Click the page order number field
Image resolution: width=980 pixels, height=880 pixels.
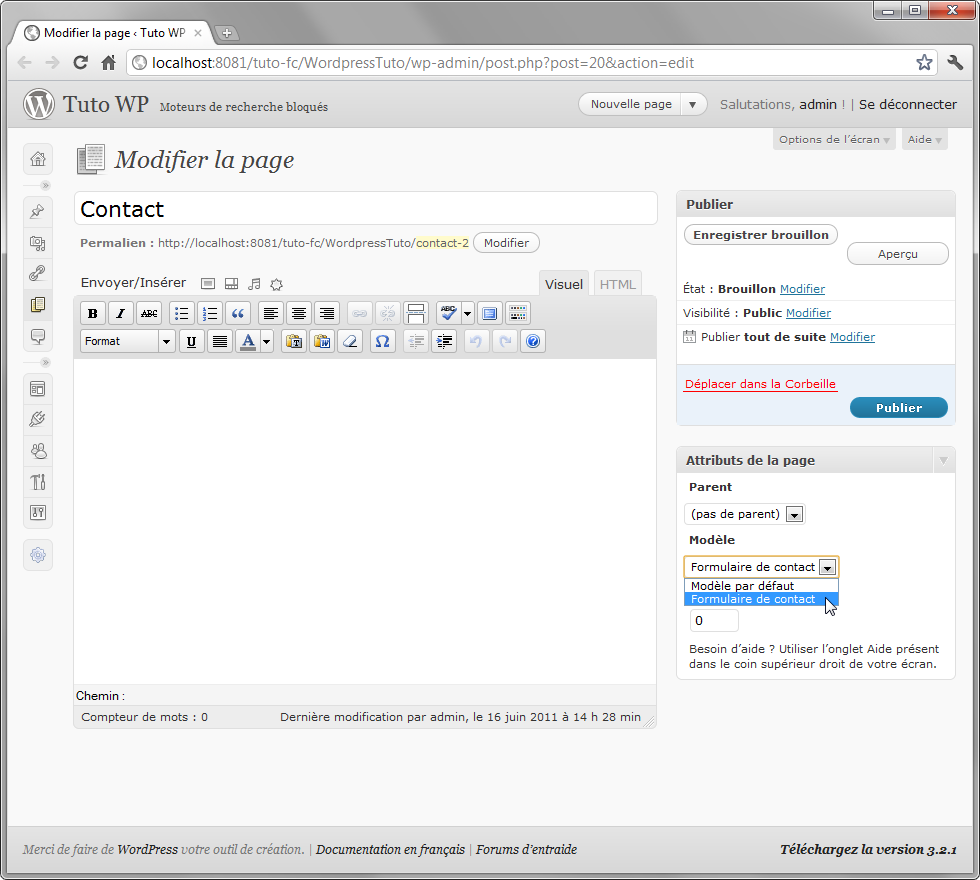coord(714,621)
